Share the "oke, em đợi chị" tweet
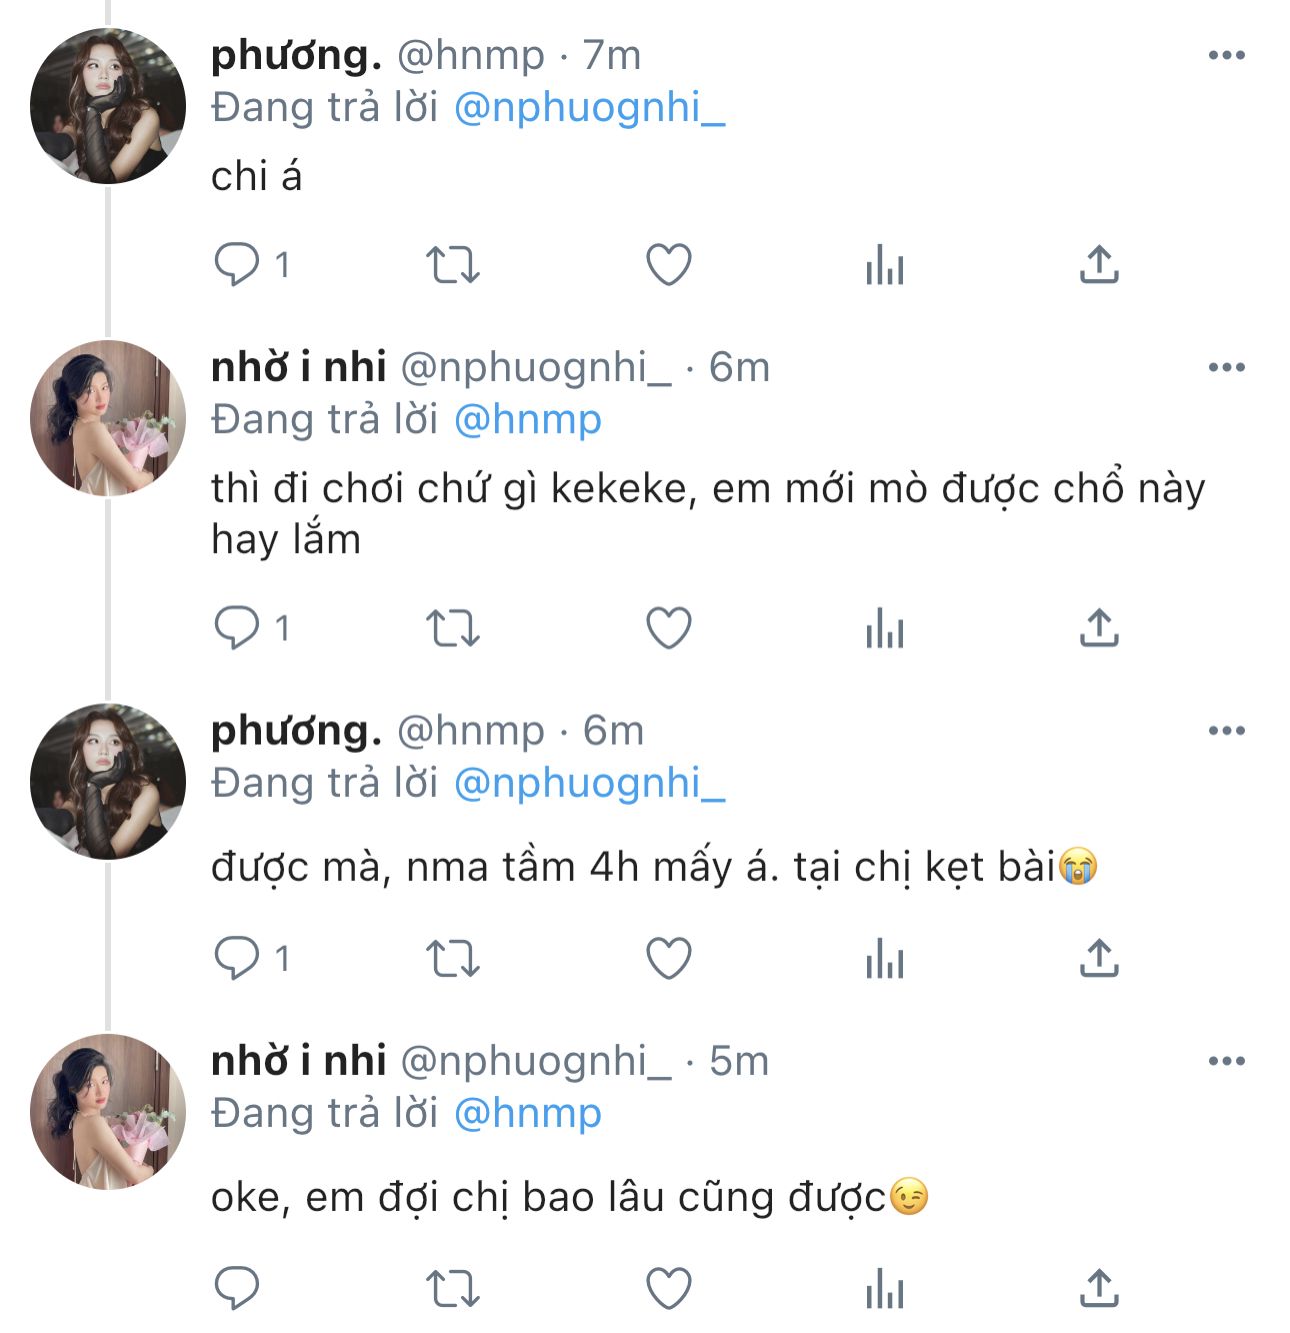The height and width of the screenshot is (1333, 1290). coord(1099,1288)
